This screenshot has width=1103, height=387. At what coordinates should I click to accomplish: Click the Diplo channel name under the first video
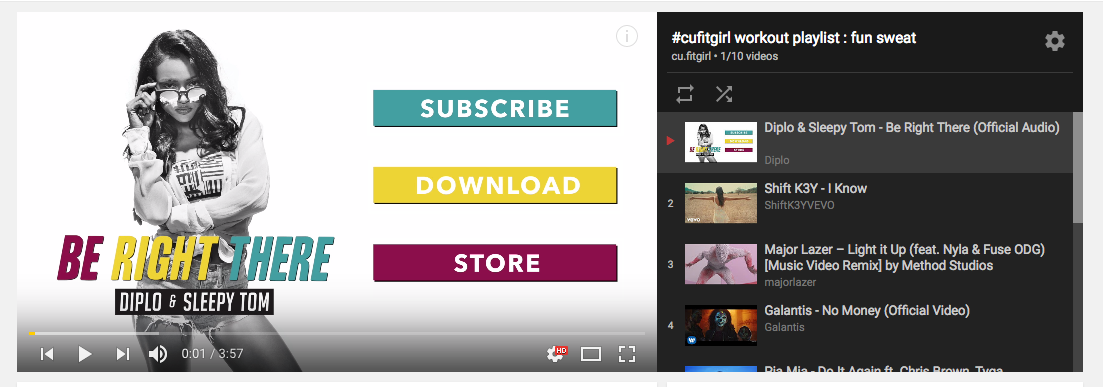(x=777, y=160)
